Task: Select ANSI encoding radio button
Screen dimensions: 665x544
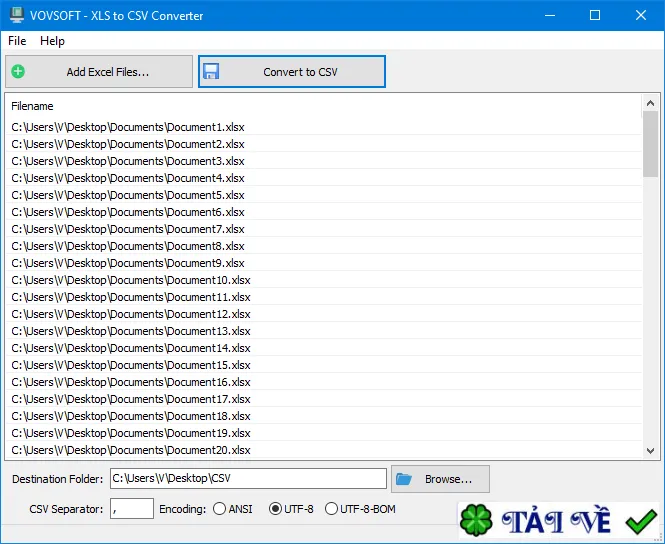Action: tap(219, 509)
